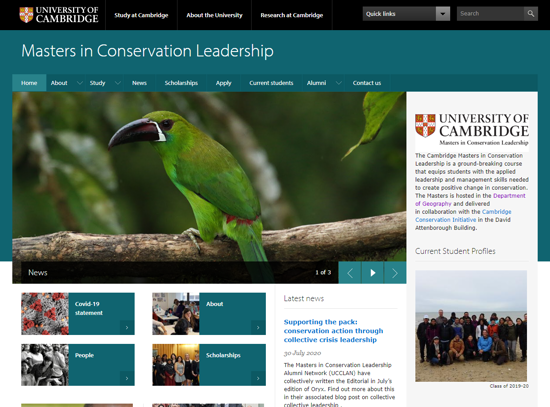Advance to the next carousel slide

click(395, 273)
